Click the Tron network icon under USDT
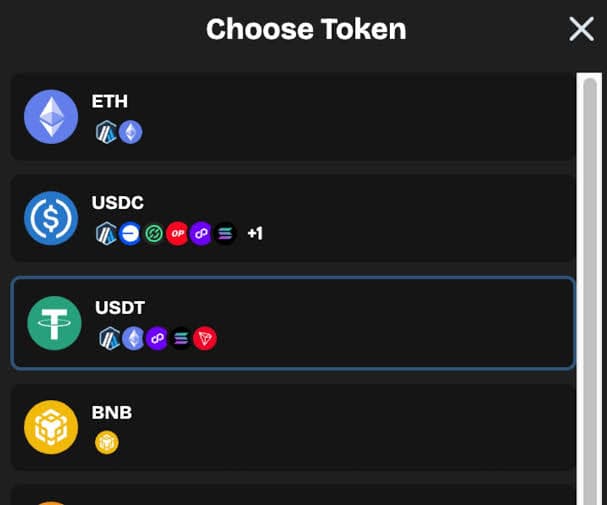The width and height of the screenshot is (607, 505). point(205,339)
